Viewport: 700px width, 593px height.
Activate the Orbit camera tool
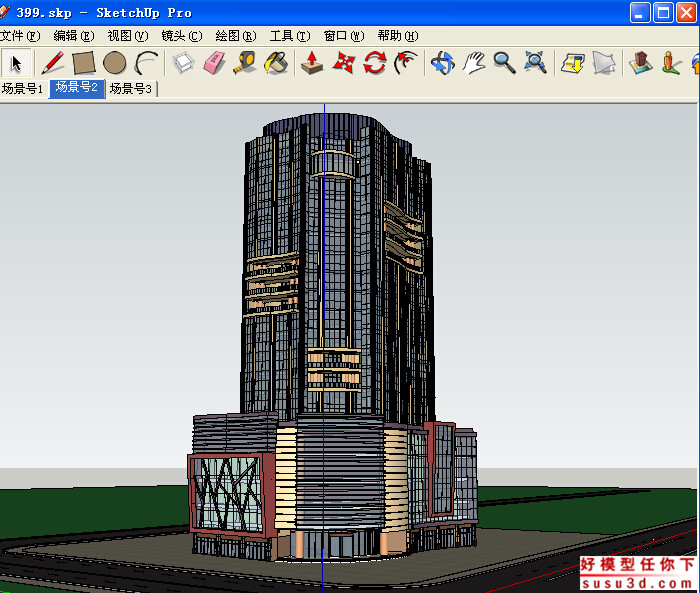(442, 63)
